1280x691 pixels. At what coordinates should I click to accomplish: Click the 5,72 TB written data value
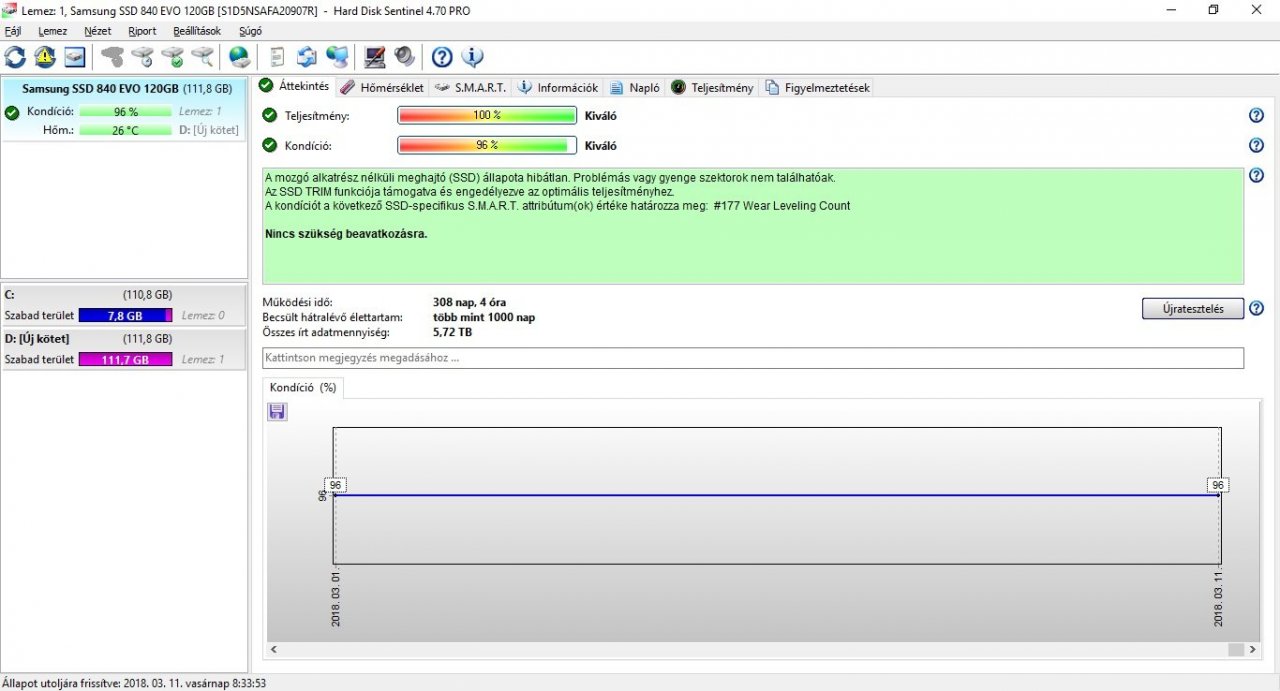coord(452,332)
